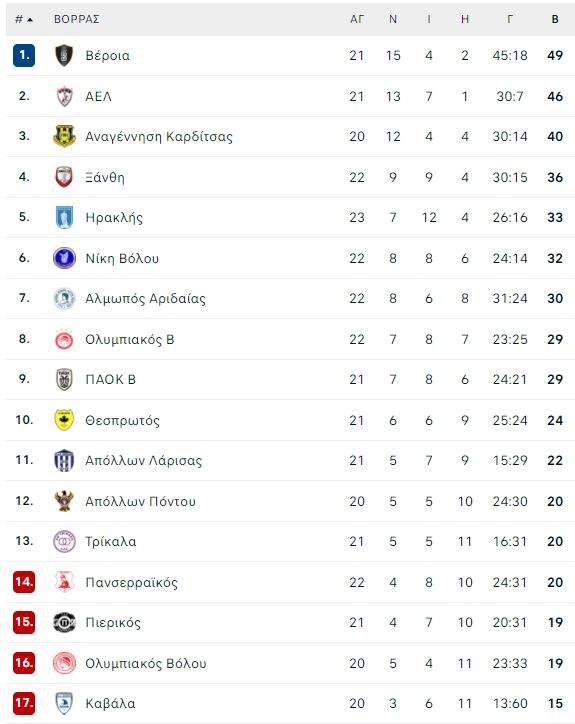Open the ΠΑΟΚ Β crest icon
The height and width of the screenshot is (724, 575).
[x=64, y=380]
